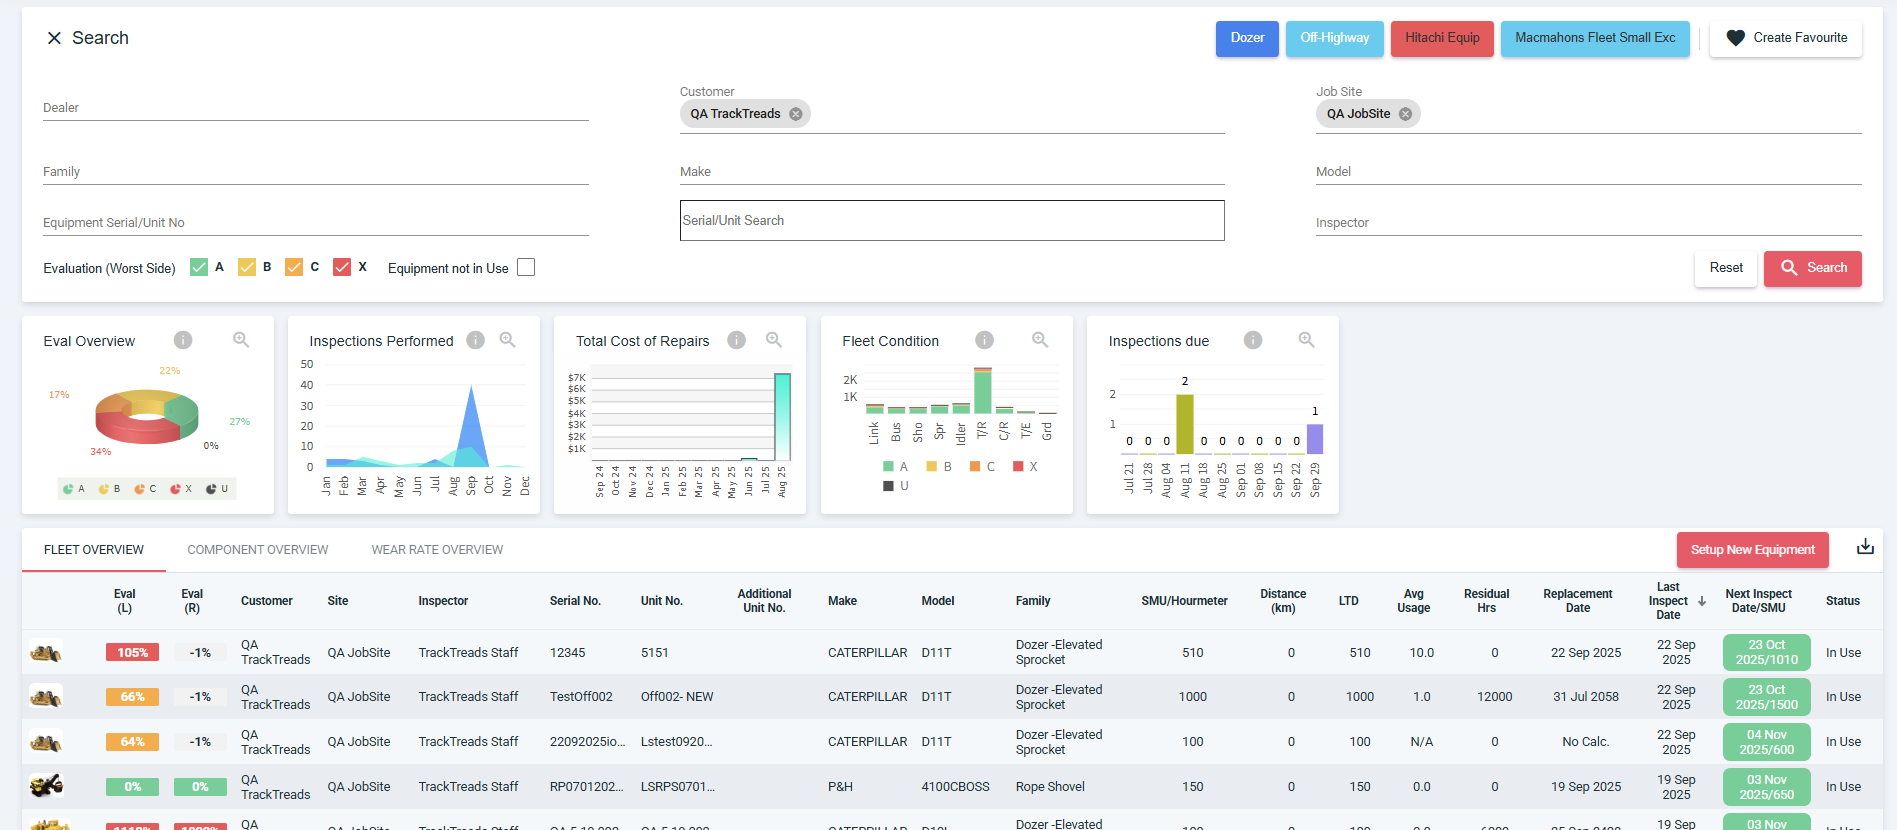Expand the Family selector
Screen dimensions: 1897x830
(315, 172)
